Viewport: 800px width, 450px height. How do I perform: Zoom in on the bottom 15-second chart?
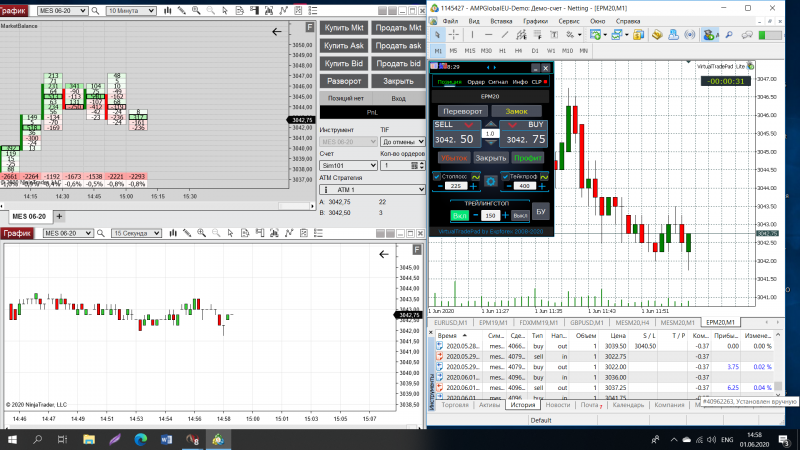202,233
